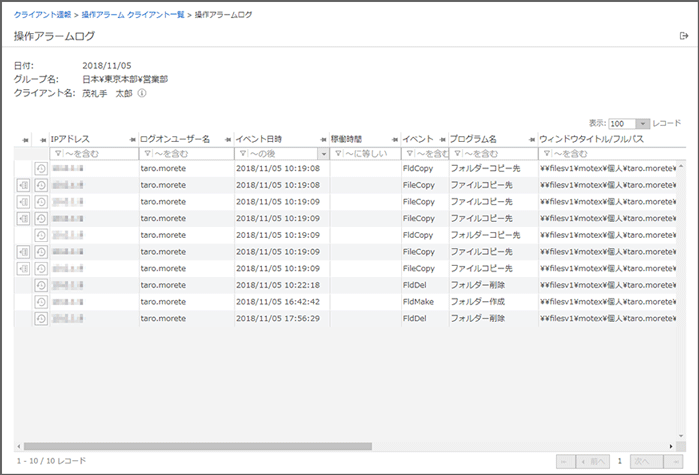Click the 前へ previous page button
The image size is (699, 475).
pos(594,460)
